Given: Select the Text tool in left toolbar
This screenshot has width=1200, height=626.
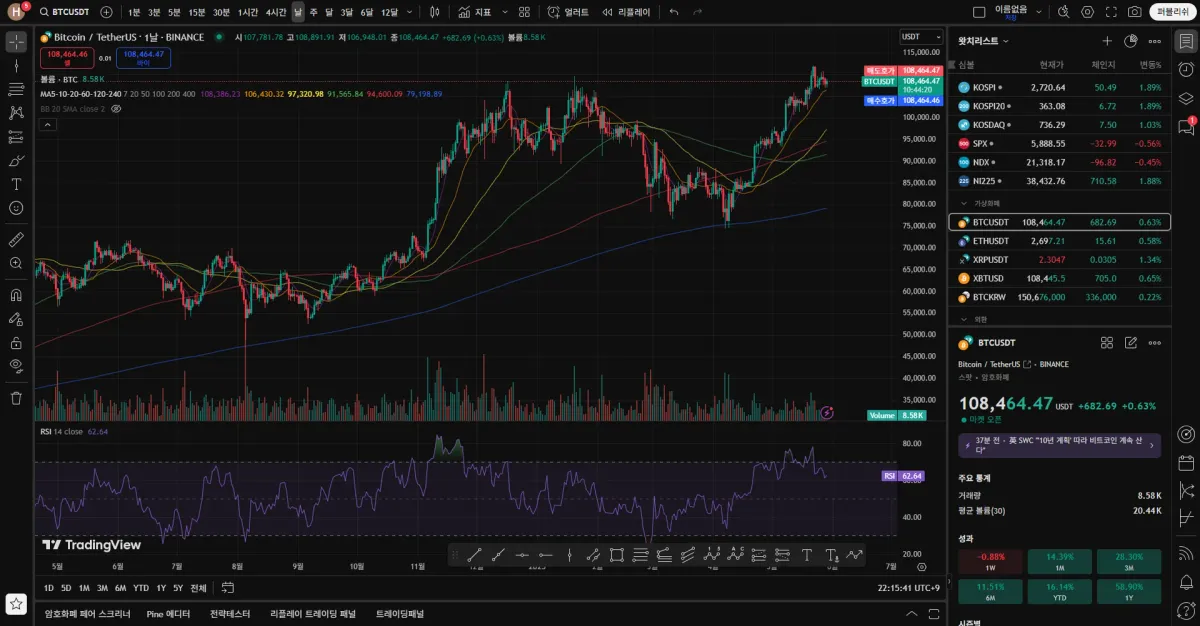Looking at the screenshot, I should [16, 184].
